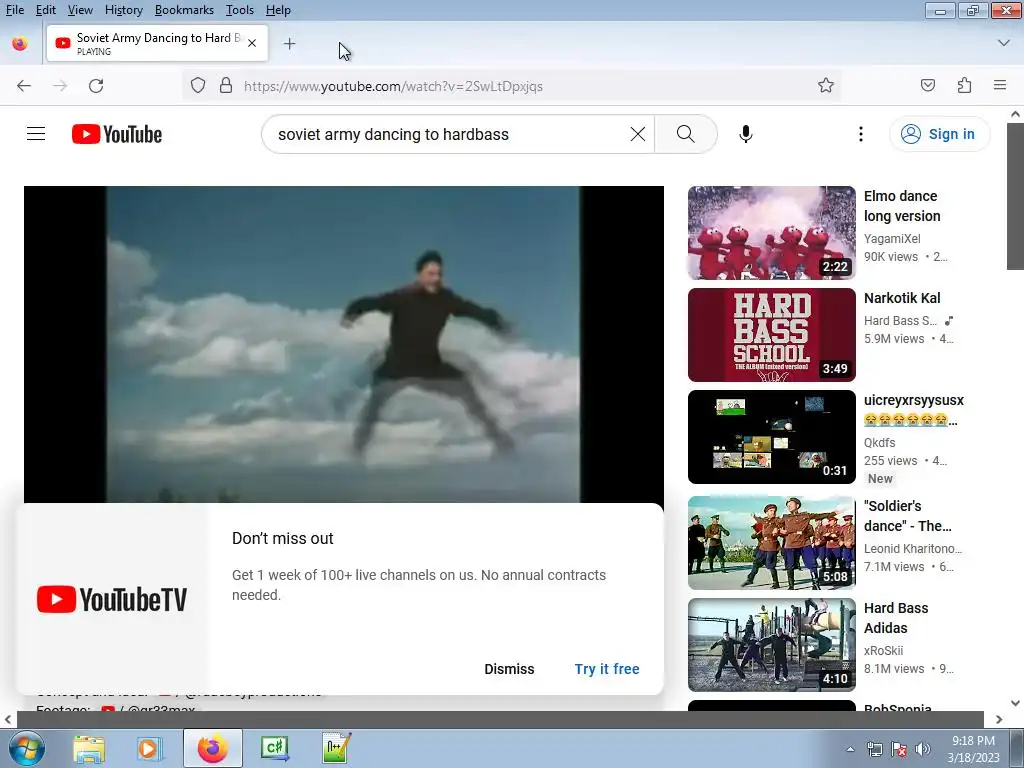
Task: Show hidden system tray icons
Action: [850, 749]
